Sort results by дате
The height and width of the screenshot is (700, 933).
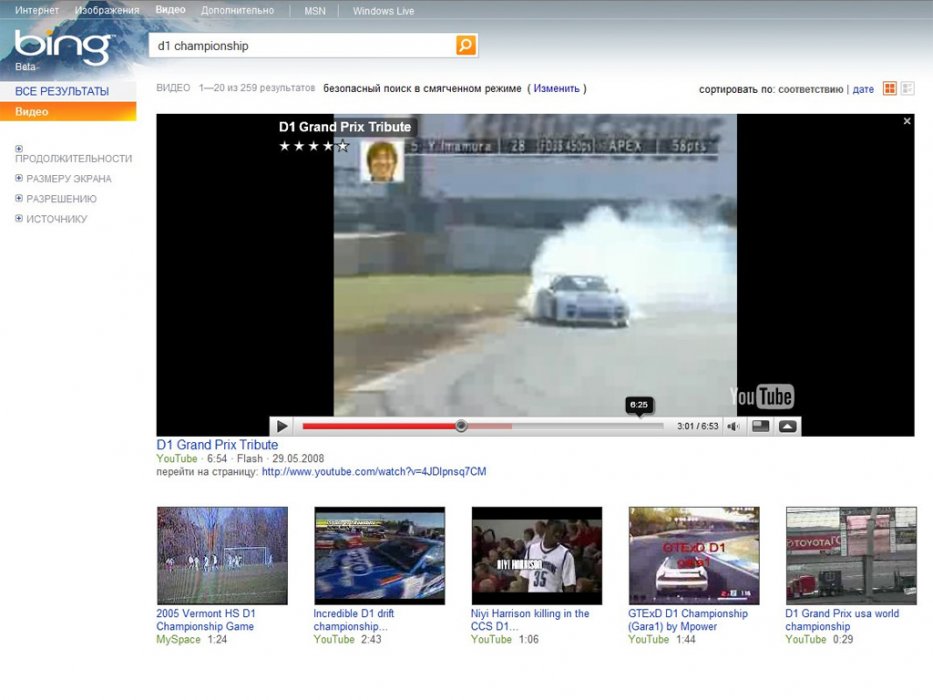click(x=863, y=89)
